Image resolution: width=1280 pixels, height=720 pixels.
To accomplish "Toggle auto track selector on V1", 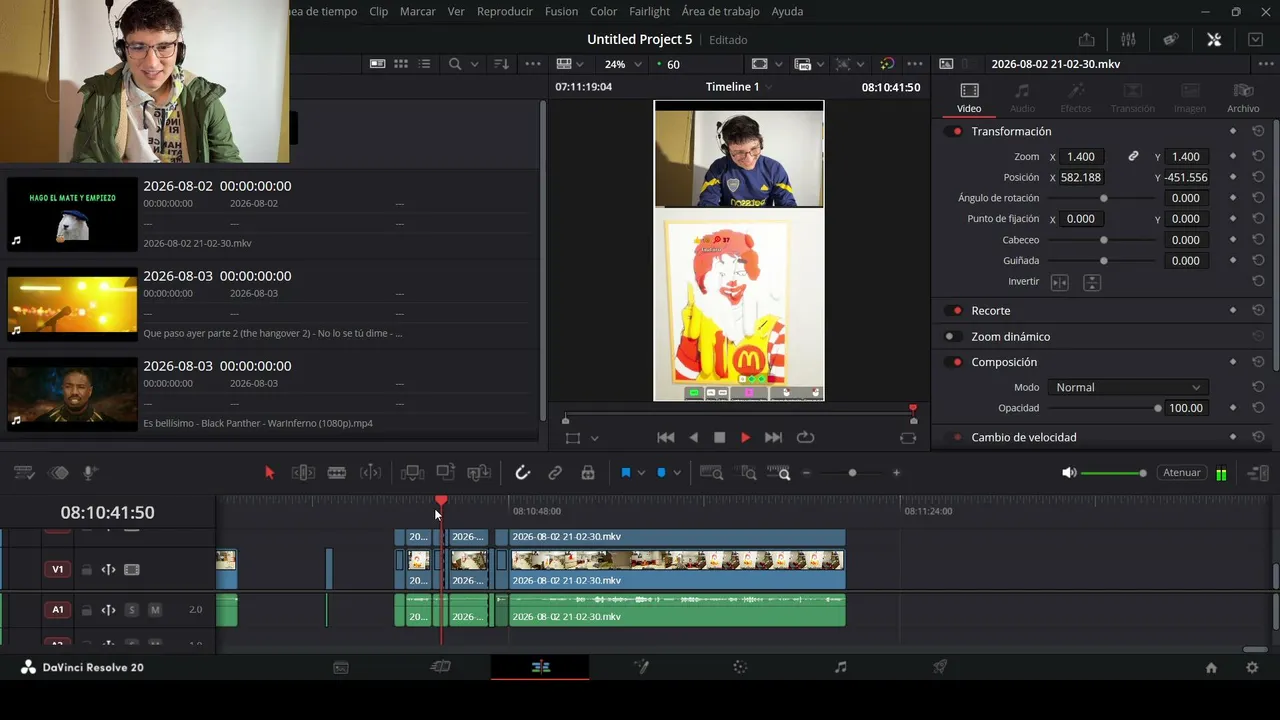I will [108, 570].
